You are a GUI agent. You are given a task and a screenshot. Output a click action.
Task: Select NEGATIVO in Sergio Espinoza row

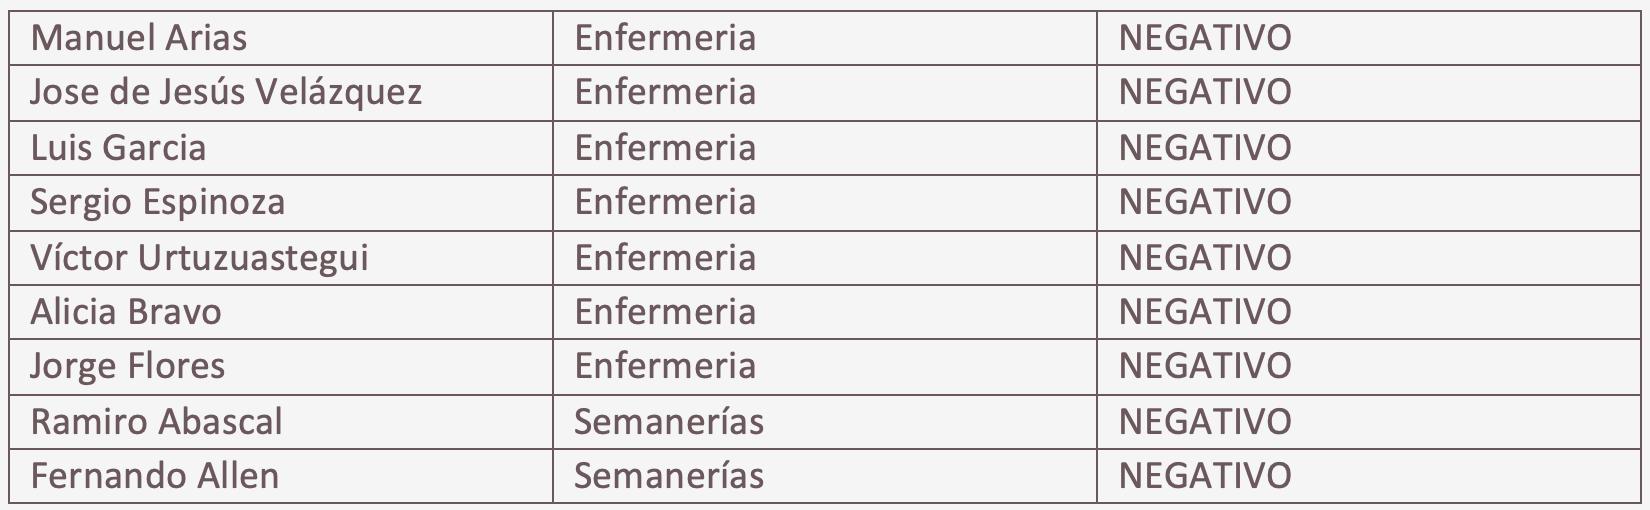(1205, 202)
